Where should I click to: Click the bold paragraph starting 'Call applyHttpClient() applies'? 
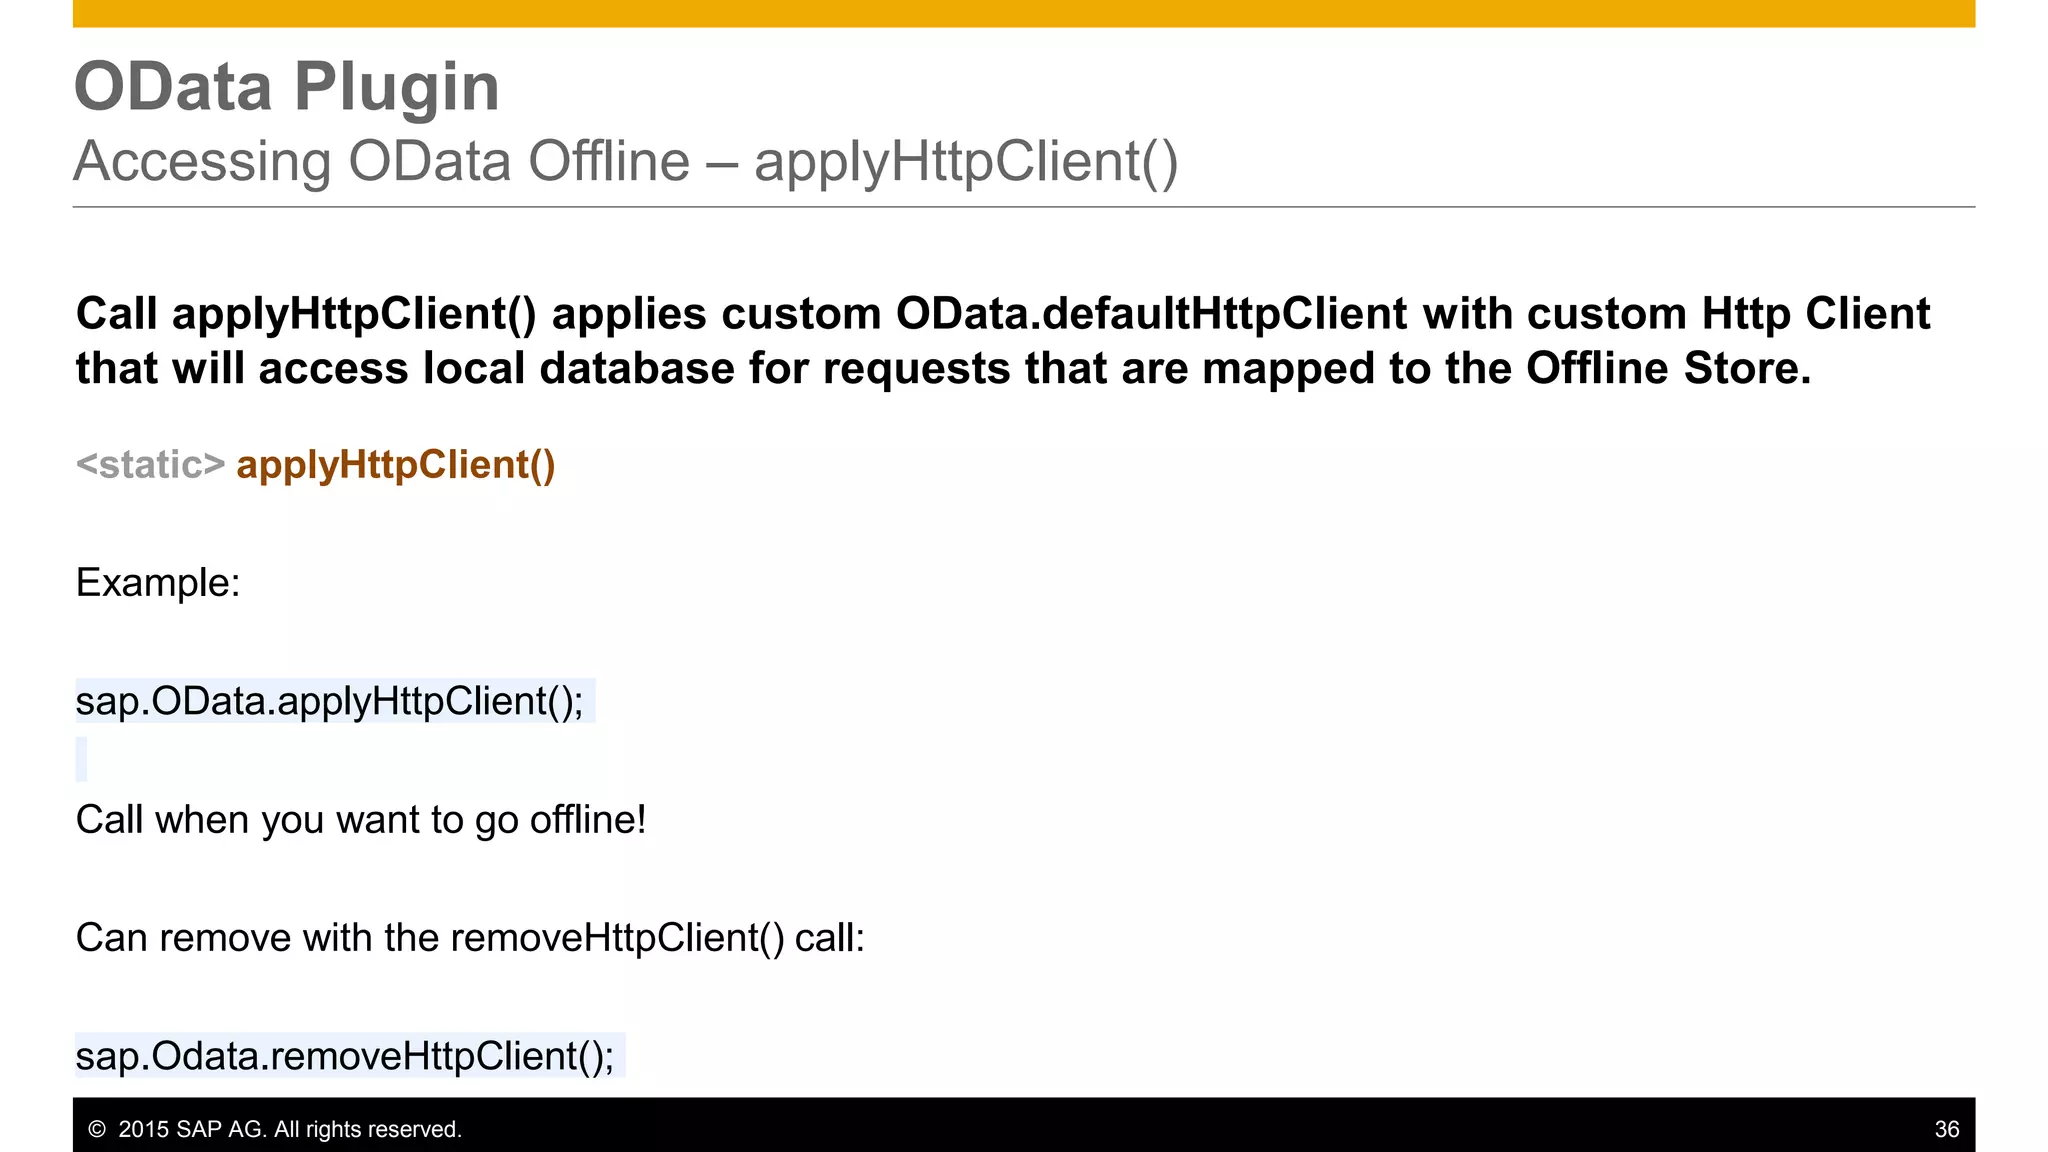[1003, 341]
